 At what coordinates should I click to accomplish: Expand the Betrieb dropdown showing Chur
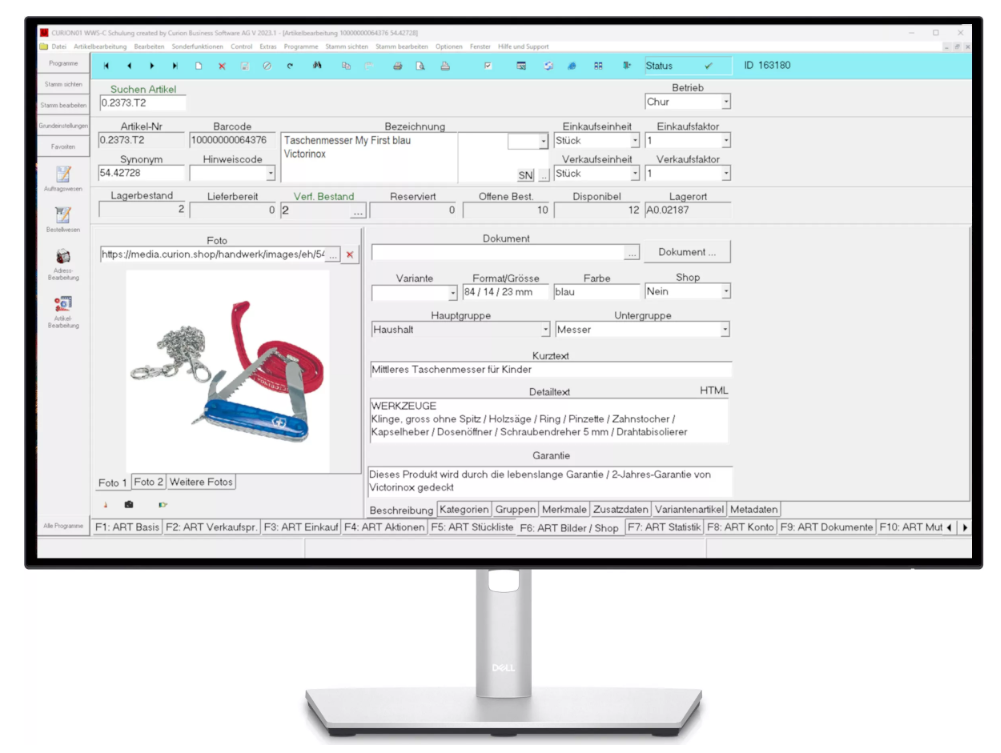pyautogui.click(x=726, y=102)
